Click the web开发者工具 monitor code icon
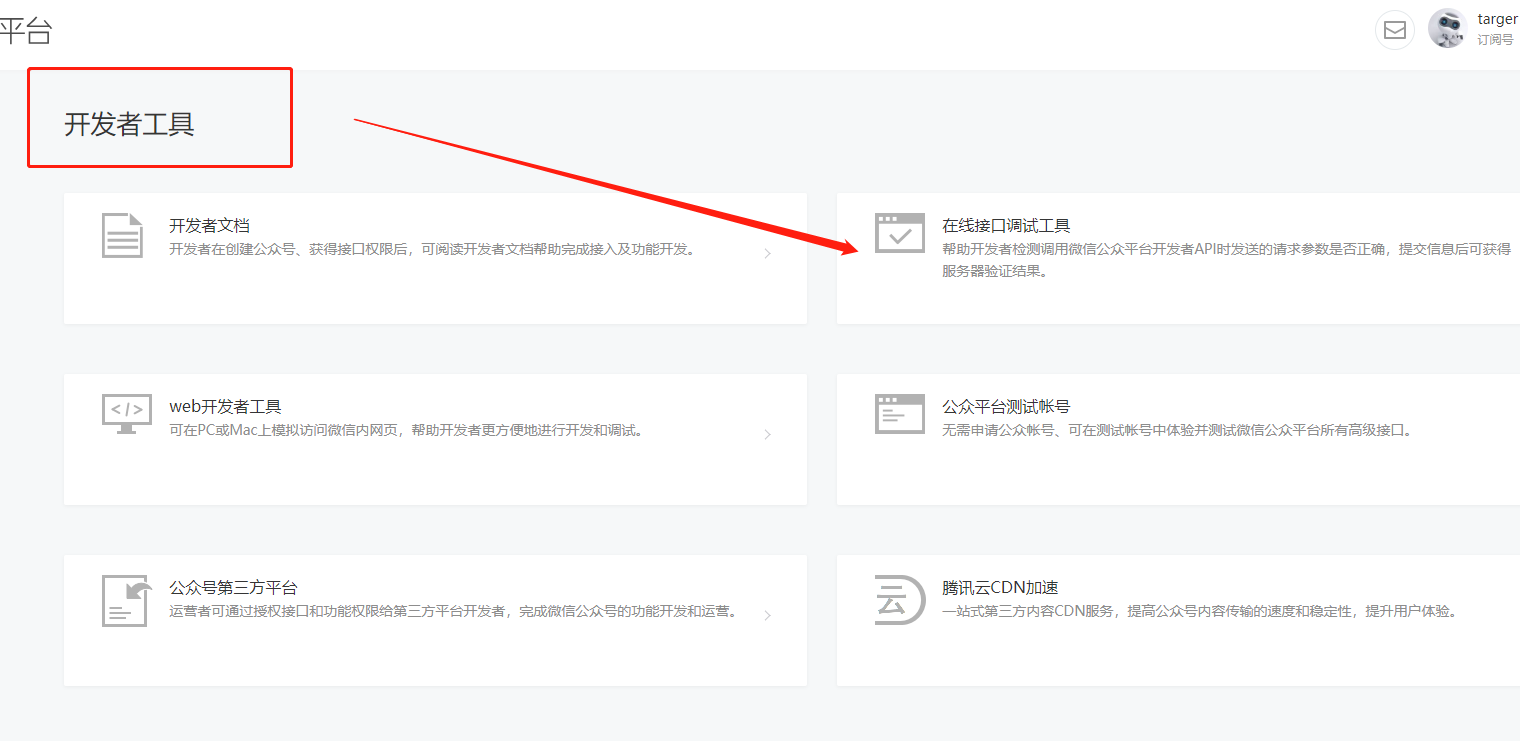 tap(127, 414)
